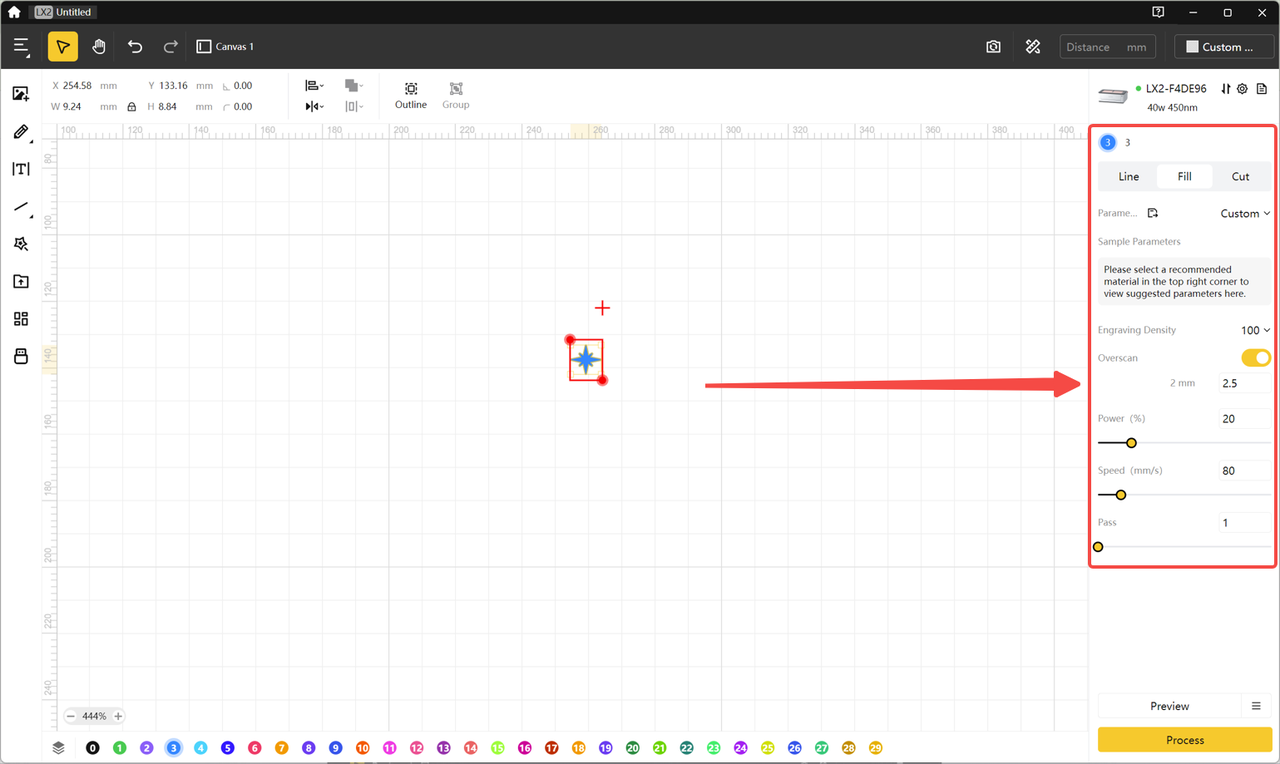Switch to the hand pan tool

pos(99,47)
